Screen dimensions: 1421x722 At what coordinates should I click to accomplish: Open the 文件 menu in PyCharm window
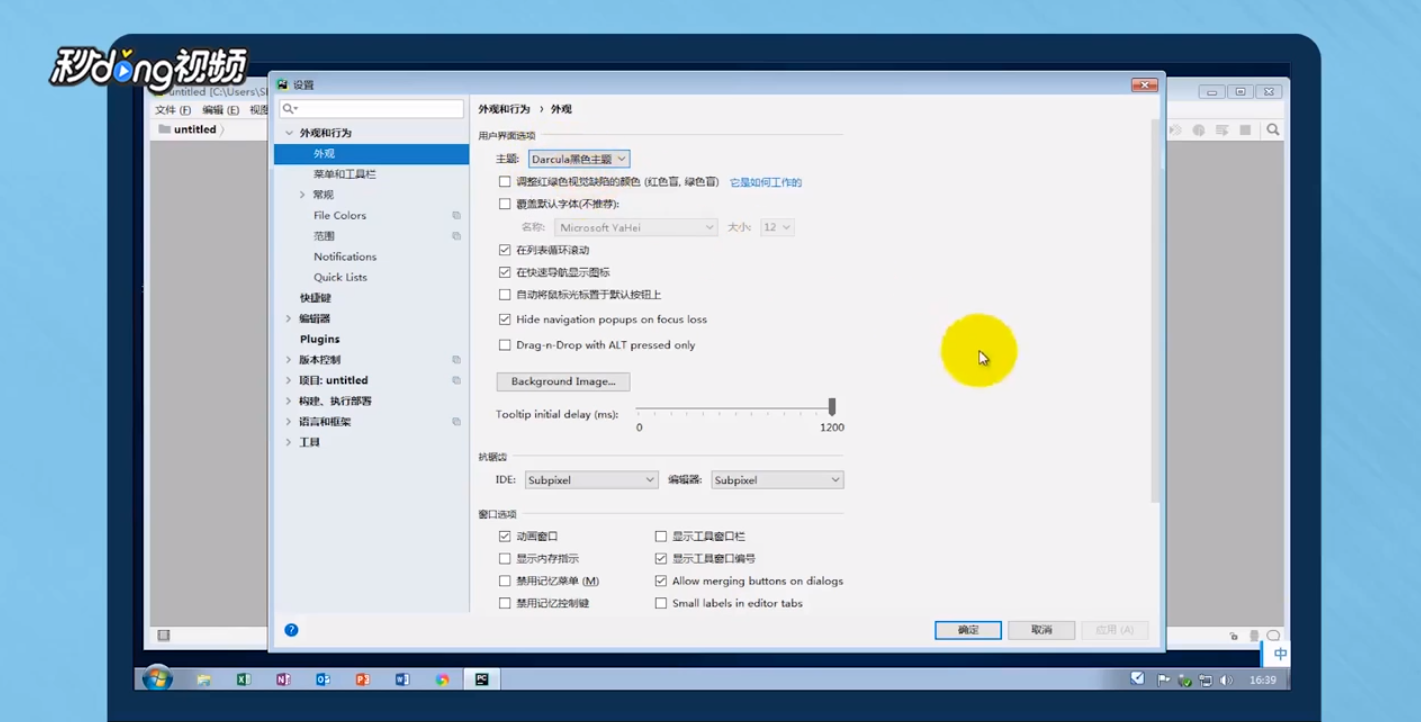pos(173,110)
